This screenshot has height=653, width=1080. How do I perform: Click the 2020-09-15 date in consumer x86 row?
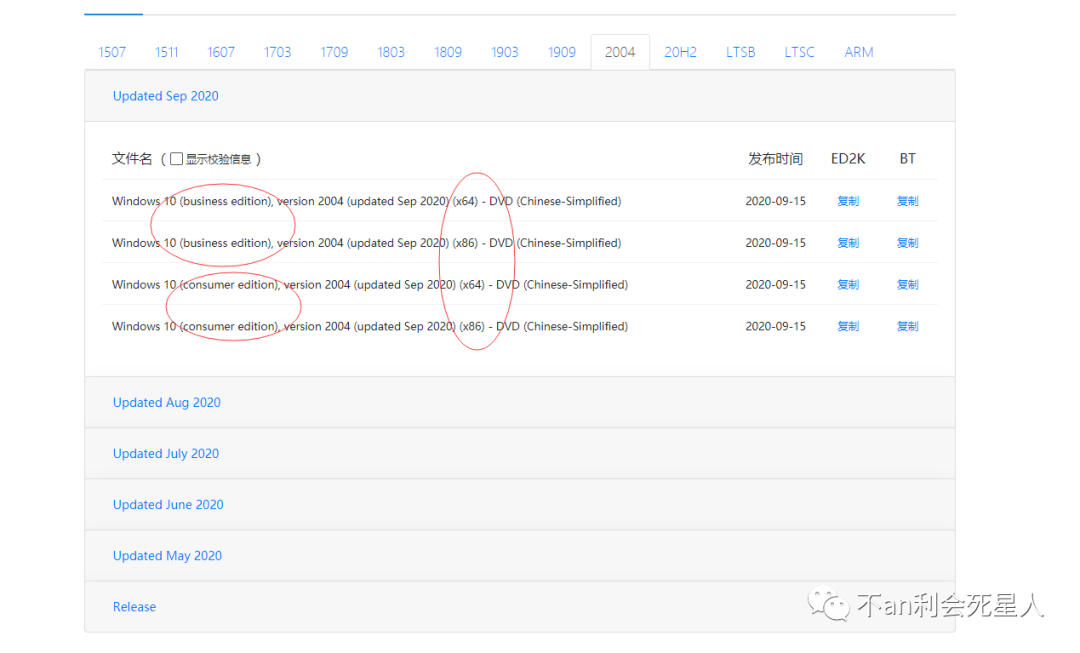coord(776,326)
